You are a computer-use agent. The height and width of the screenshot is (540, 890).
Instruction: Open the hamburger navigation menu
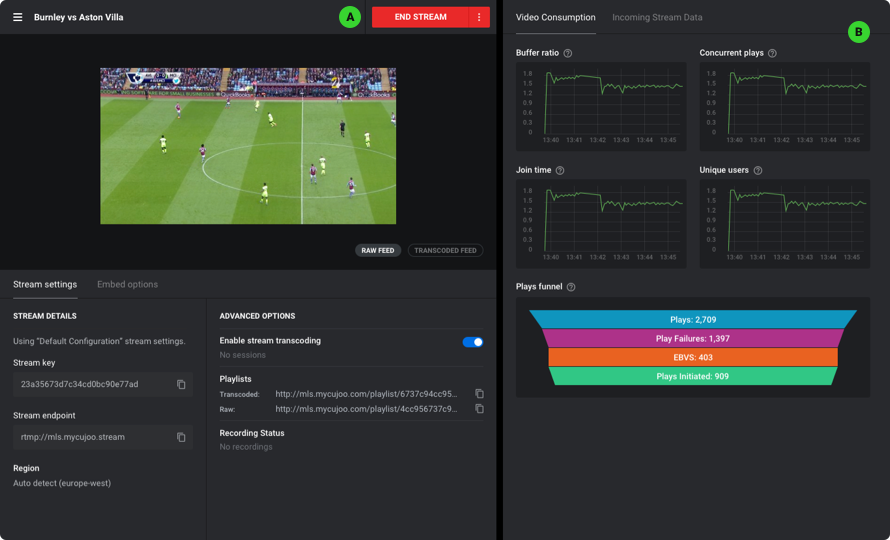point(18,17)
